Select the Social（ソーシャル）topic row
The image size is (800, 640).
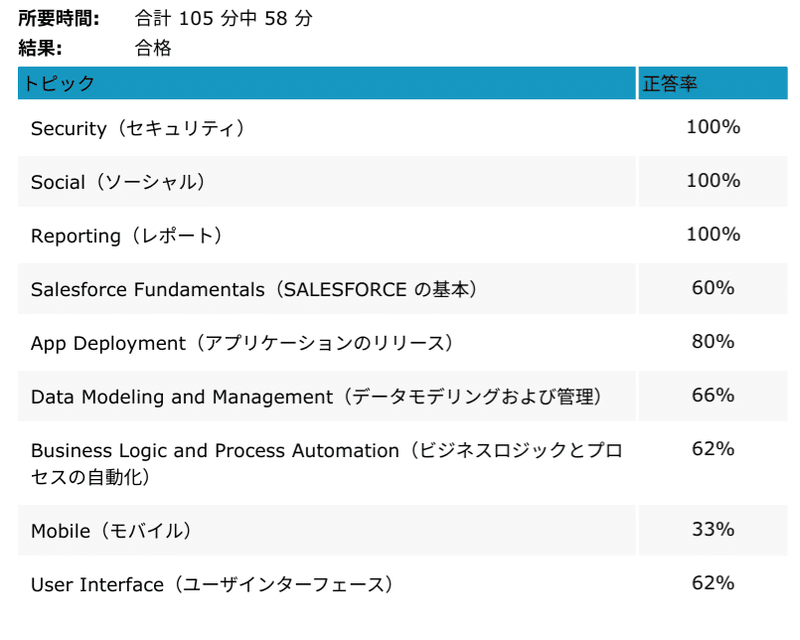403,182
